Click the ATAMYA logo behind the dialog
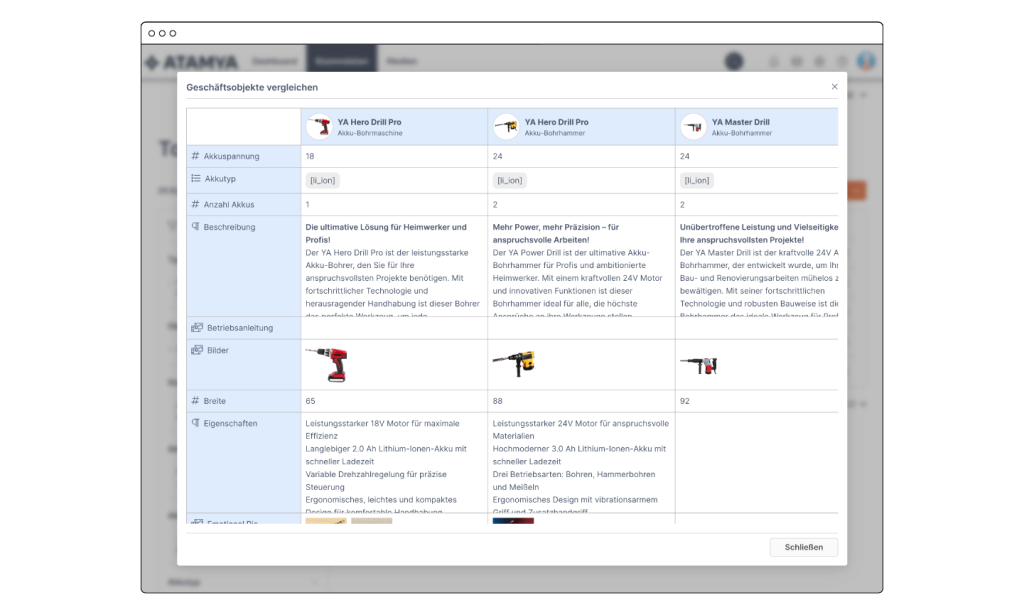 (192, 62)
